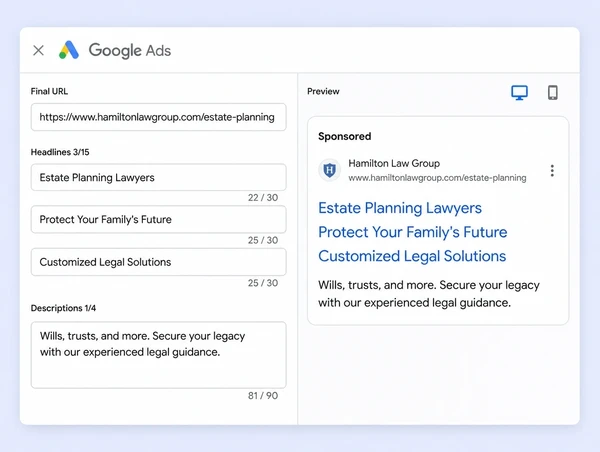Click the 81 / 90 character counter
Screen dimensions: 600x452
(x=263, y=396)
